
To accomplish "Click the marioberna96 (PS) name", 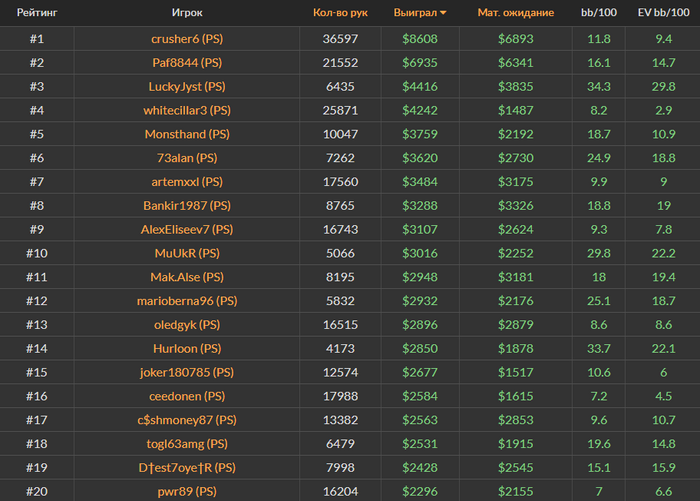I will tap(187, 301).
